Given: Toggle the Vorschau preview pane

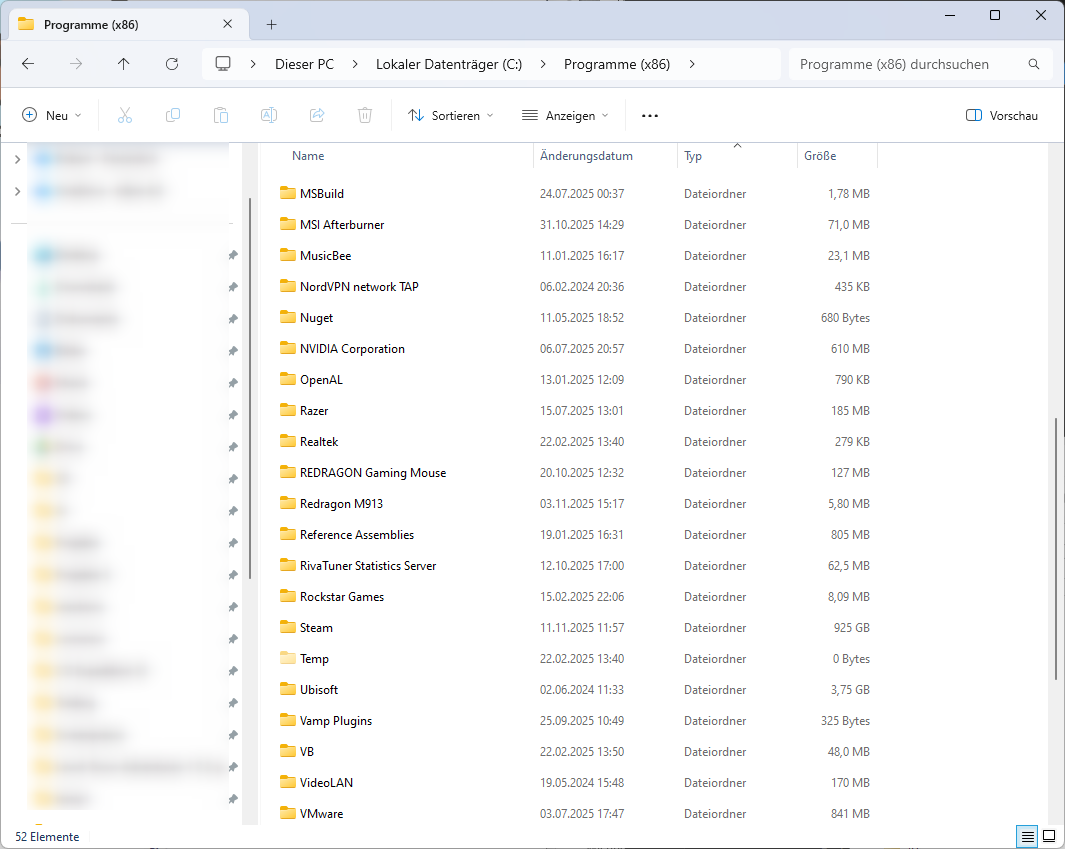Looking at the screenshot, I should point(1002,115).
